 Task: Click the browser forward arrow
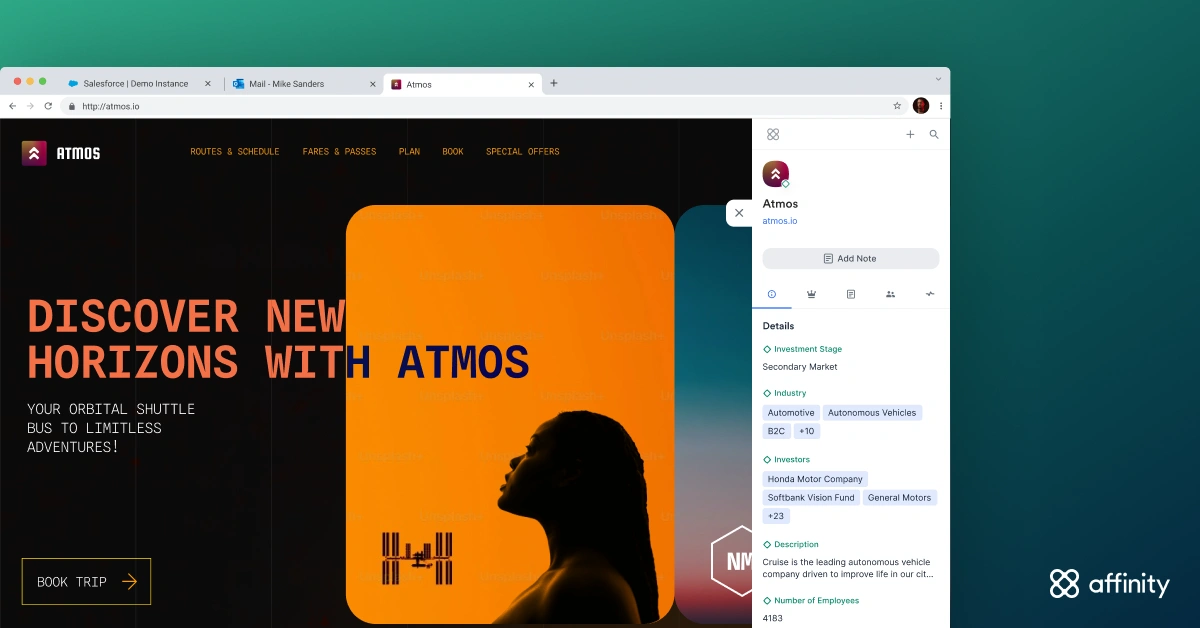pos(31,106)
